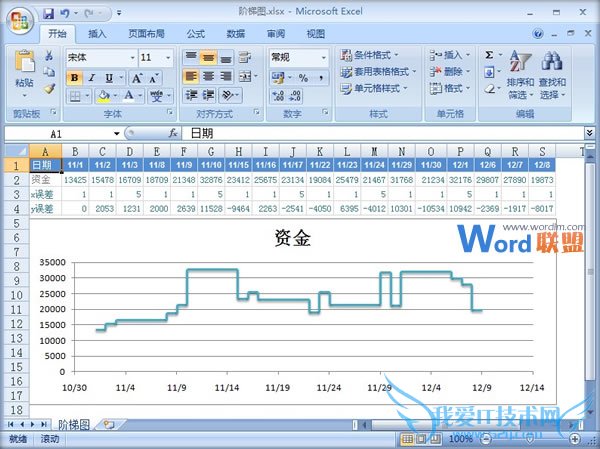Apply accounting number format
This screenshot has width=600, height=449.
277,78
